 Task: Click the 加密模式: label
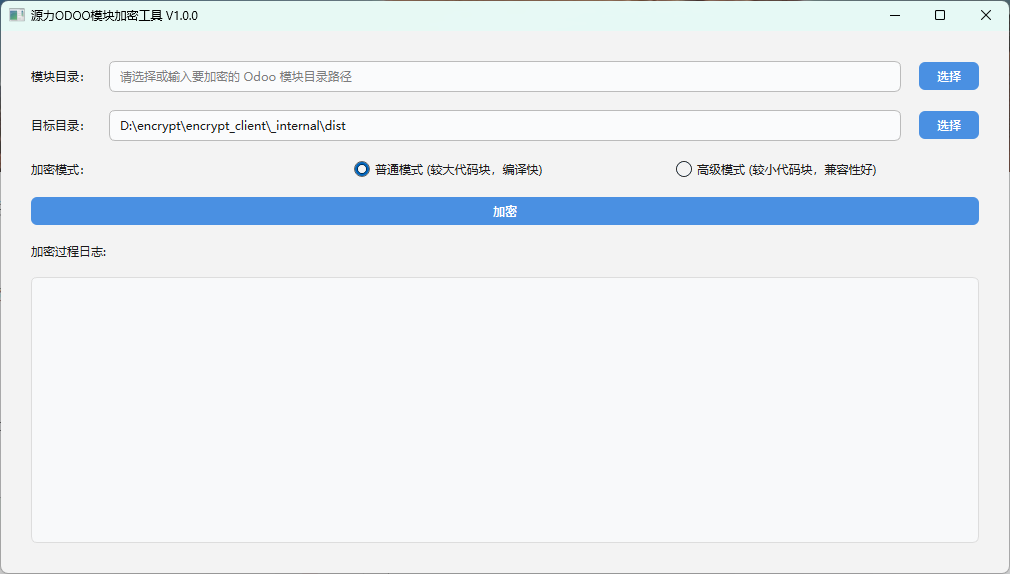(57, 170)
